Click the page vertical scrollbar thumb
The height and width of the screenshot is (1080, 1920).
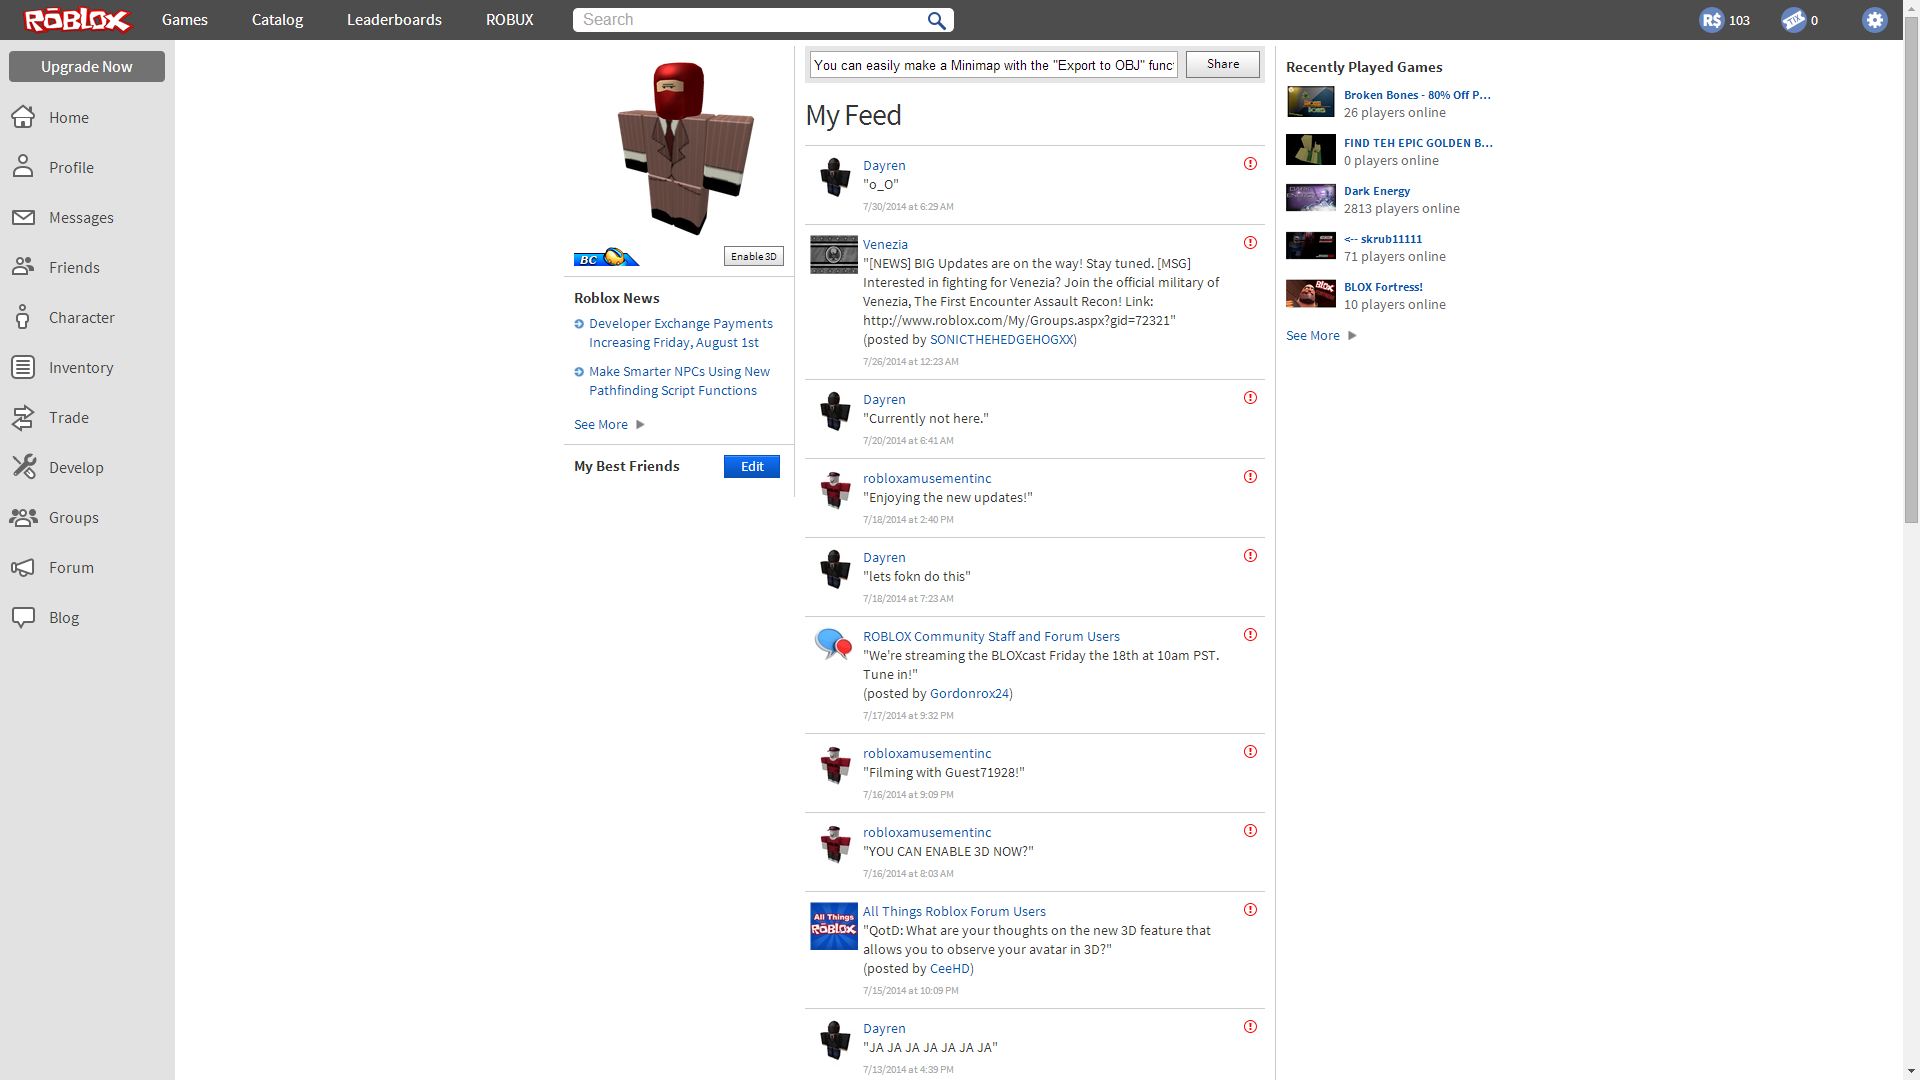tap(1911, 268)
